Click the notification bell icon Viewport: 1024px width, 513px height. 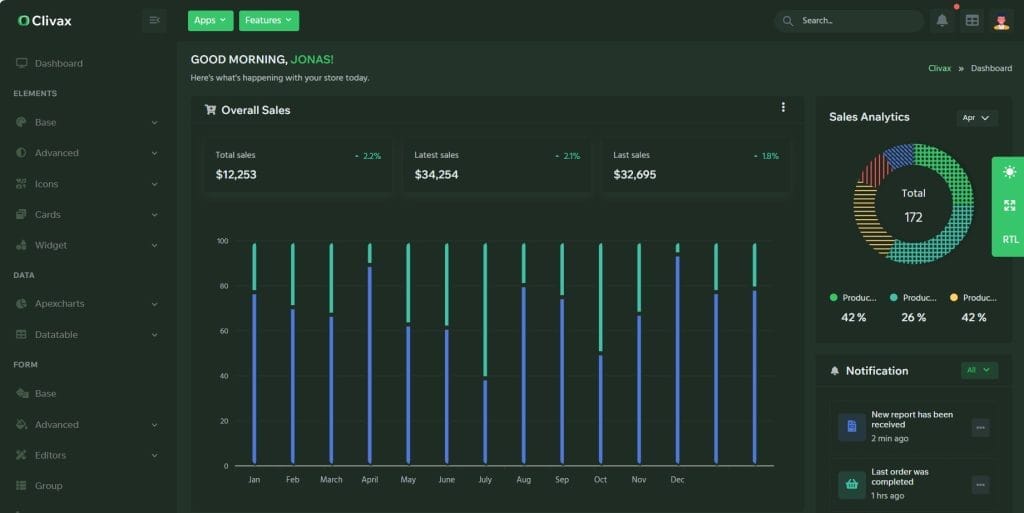942,21
